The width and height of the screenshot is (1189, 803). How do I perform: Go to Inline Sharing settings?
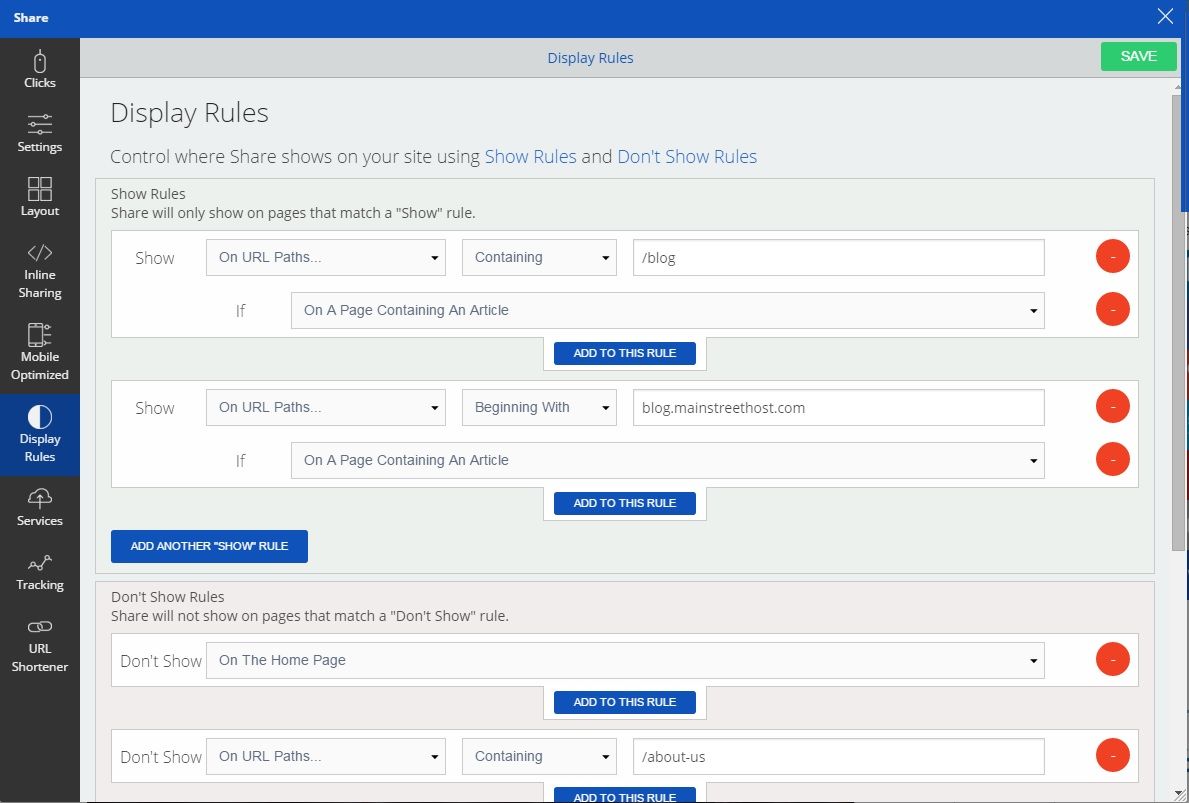pos(39,271)
